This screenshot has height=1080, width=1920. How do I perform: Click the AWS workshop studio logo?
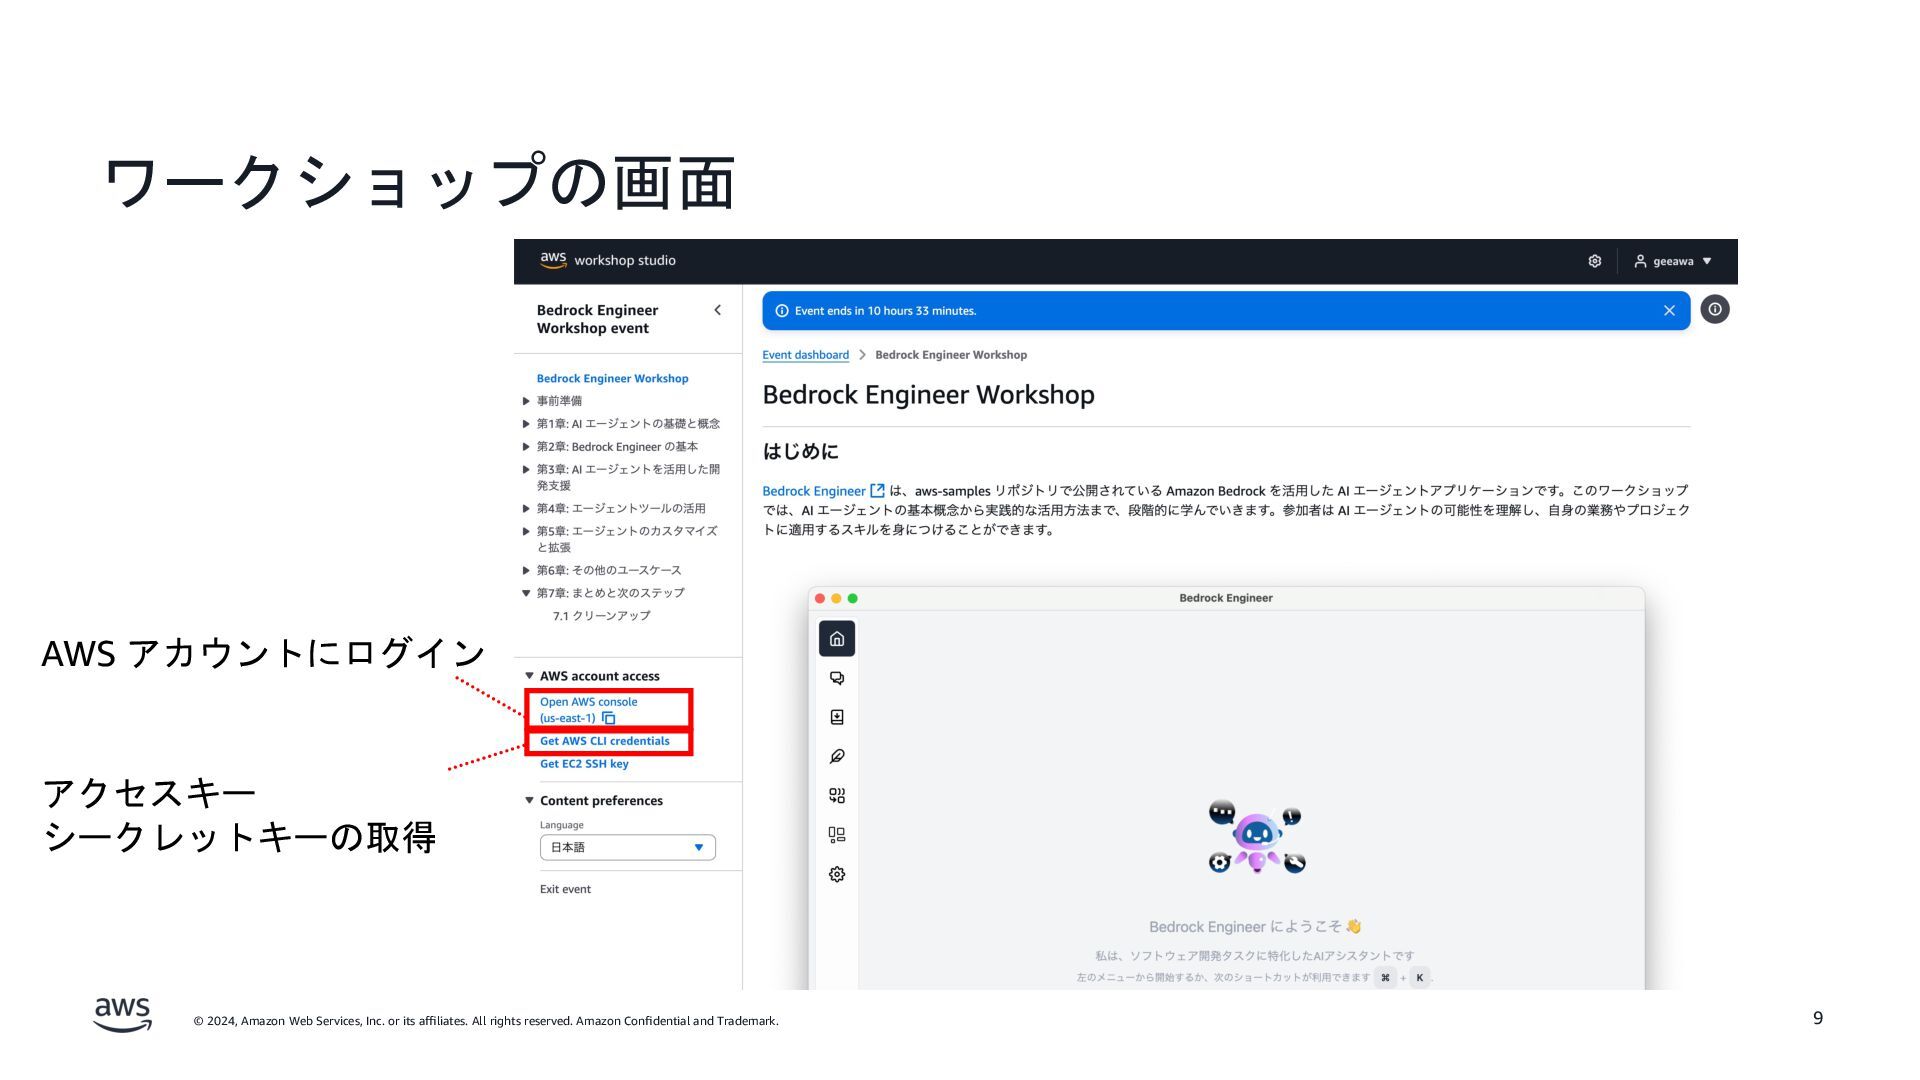pyautogui.click(x=607, y=260)
